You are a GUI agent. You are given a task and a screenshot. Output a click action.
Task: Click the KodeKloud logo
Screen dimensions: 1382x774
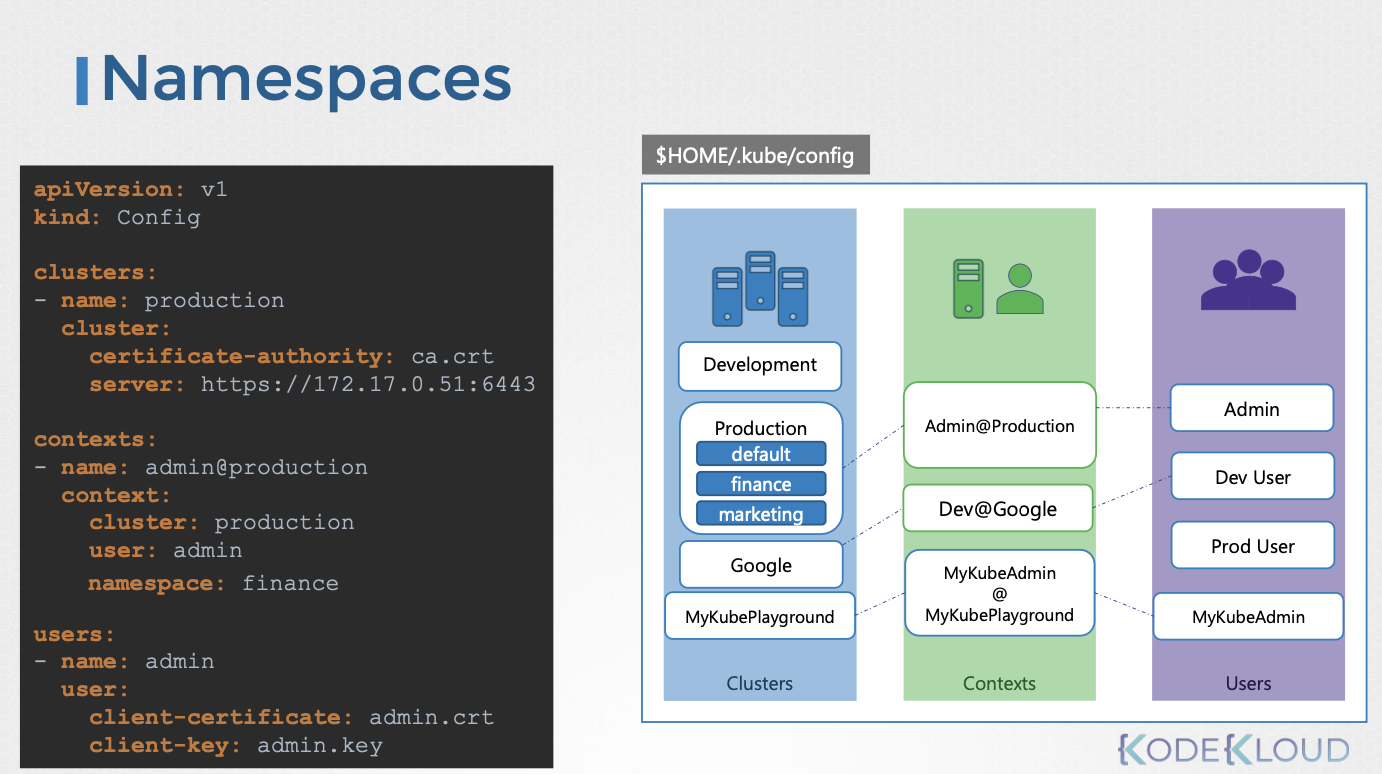click(1233, 749)
